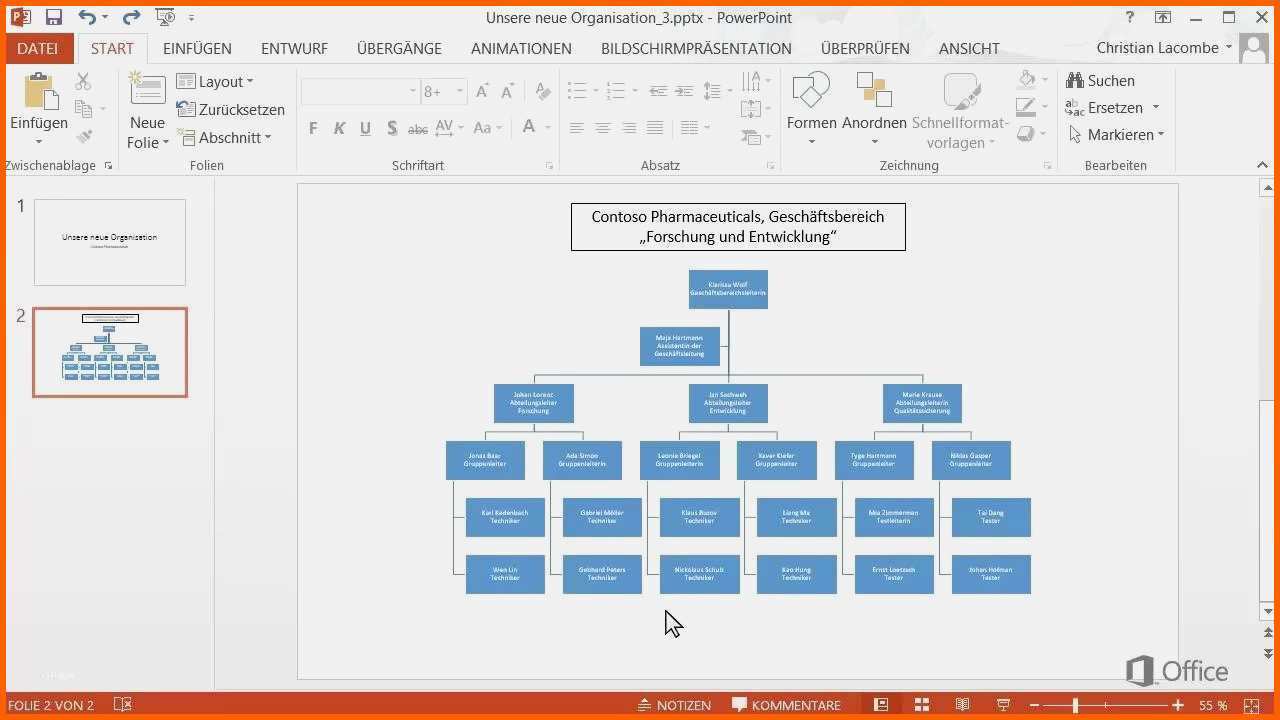The height and width of the screenshot is (720, 1280).
Task: Open the KOMMENTARE comments pane
Action: [786, 705]
